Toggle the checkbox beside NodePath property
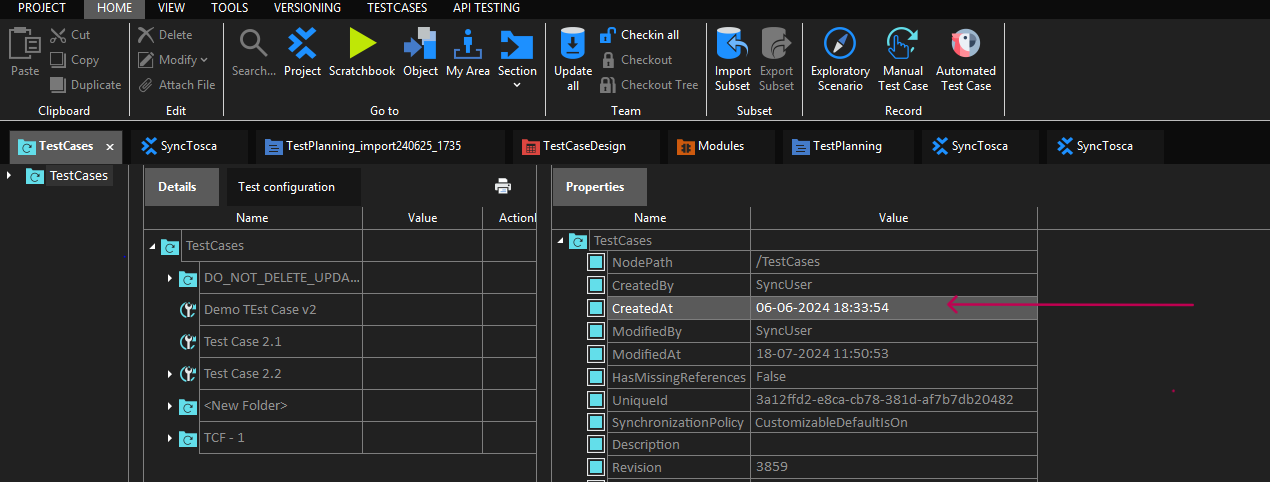 point(596,262)
